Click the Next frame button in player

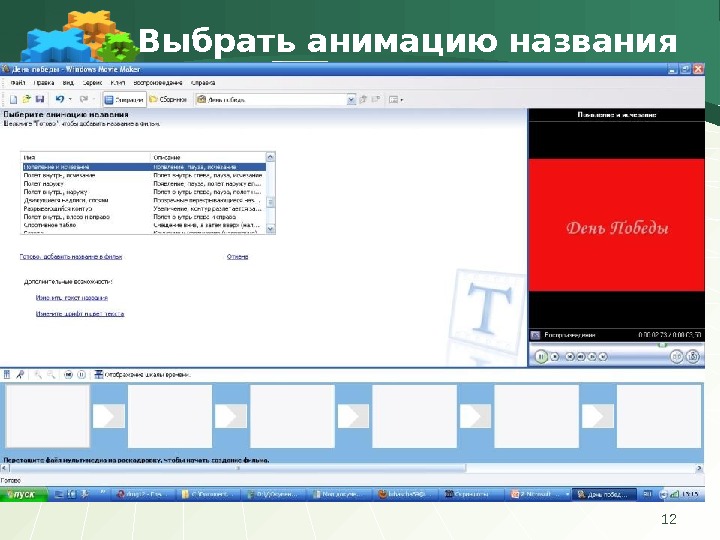tap(592, 356)
